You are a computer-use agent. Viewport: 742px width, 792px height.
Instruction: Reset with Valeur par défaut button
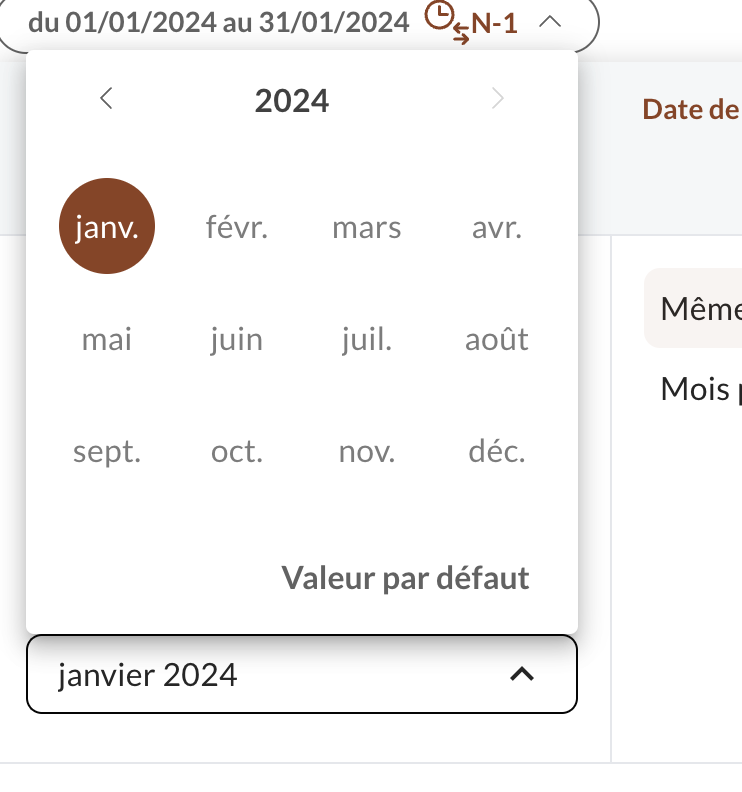405,578
